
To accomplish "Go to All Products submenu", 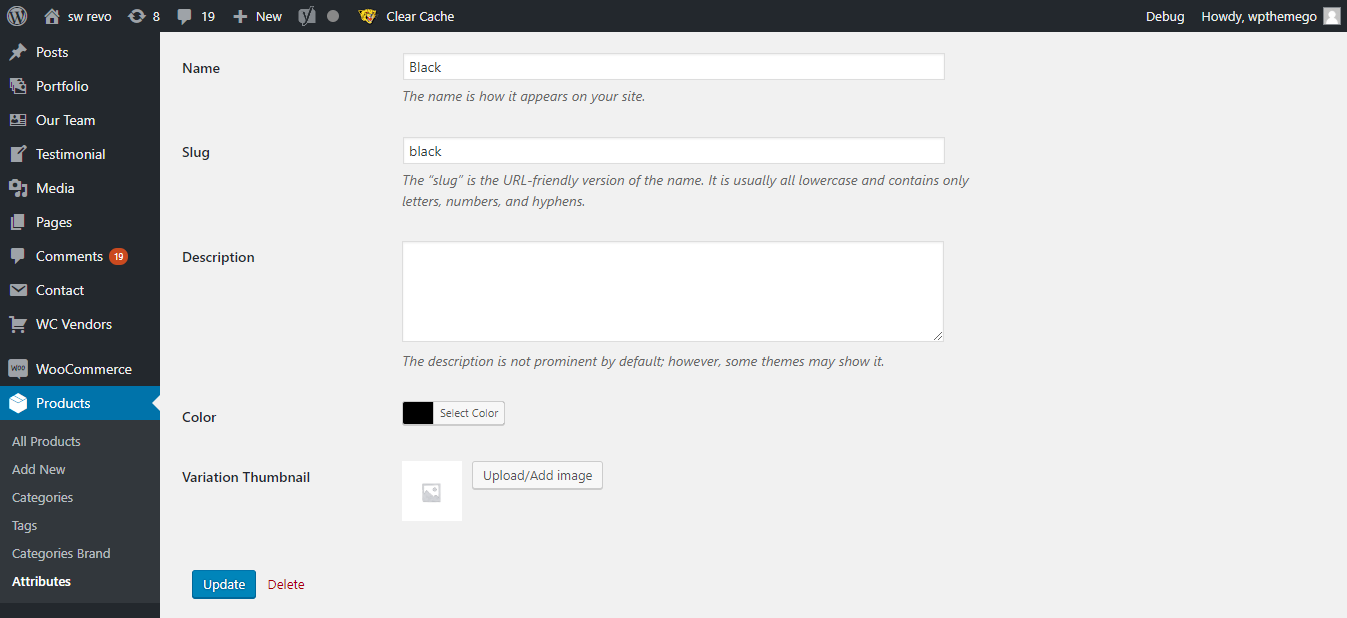I will [x=46, y=441].
